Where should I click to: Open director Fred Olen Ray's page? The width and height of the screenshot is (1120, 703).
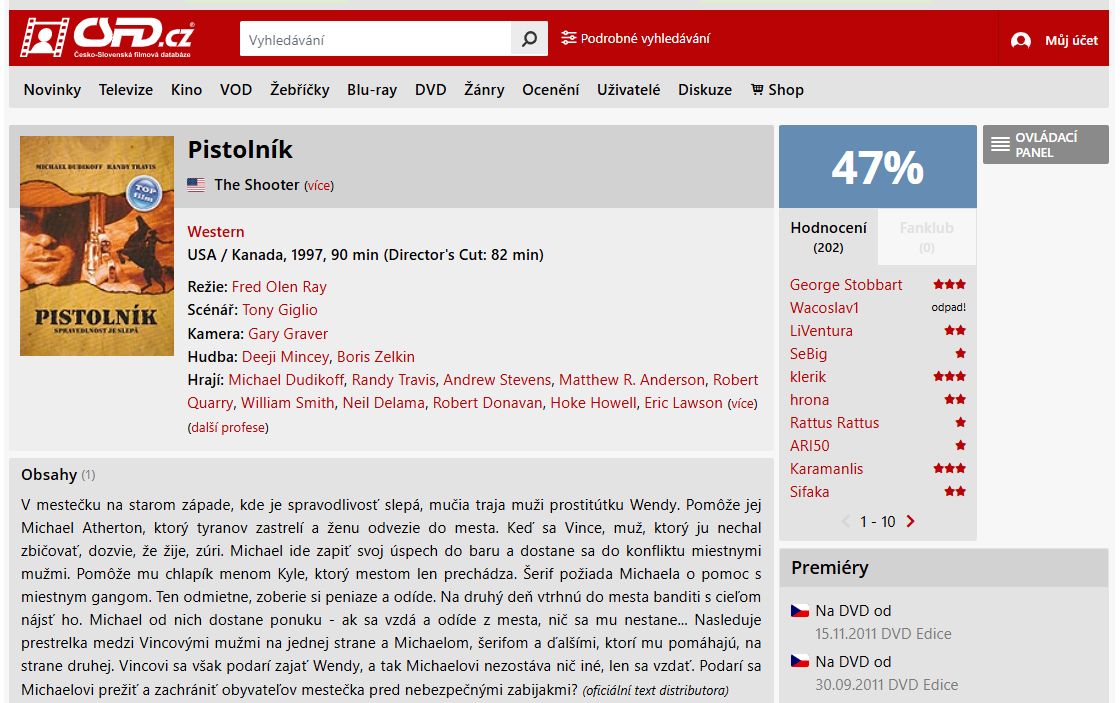(x=279, y=287)
